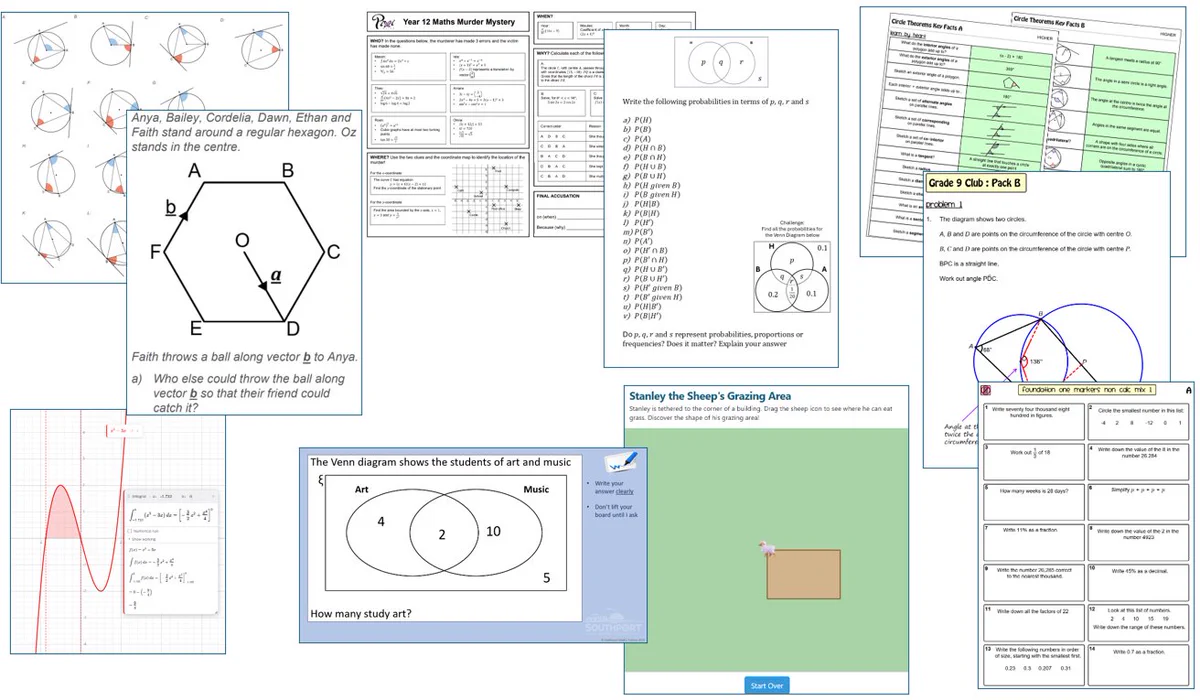
Task: Click 'Write 45% as a decimal' question
Action: click(1141, 569)
